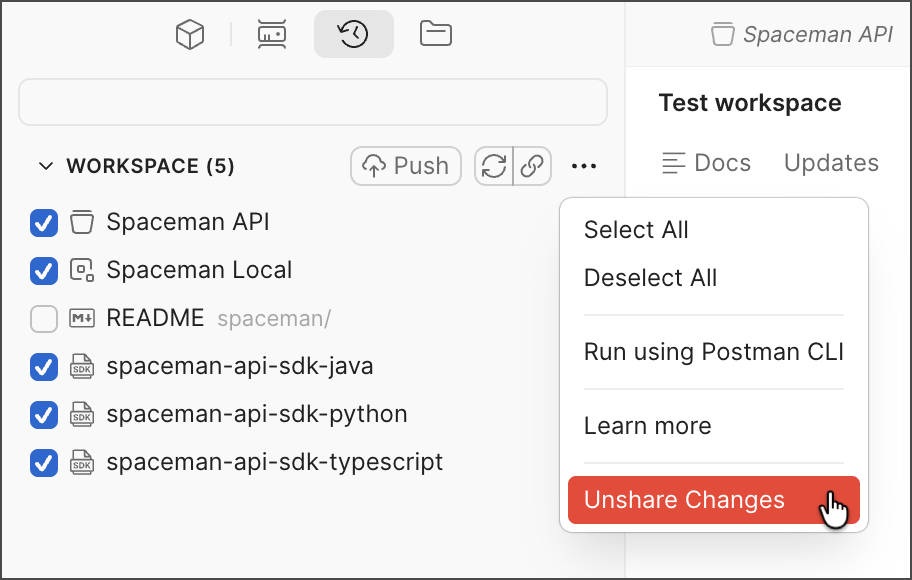Click the Test workspace heading

click(750, 103)
